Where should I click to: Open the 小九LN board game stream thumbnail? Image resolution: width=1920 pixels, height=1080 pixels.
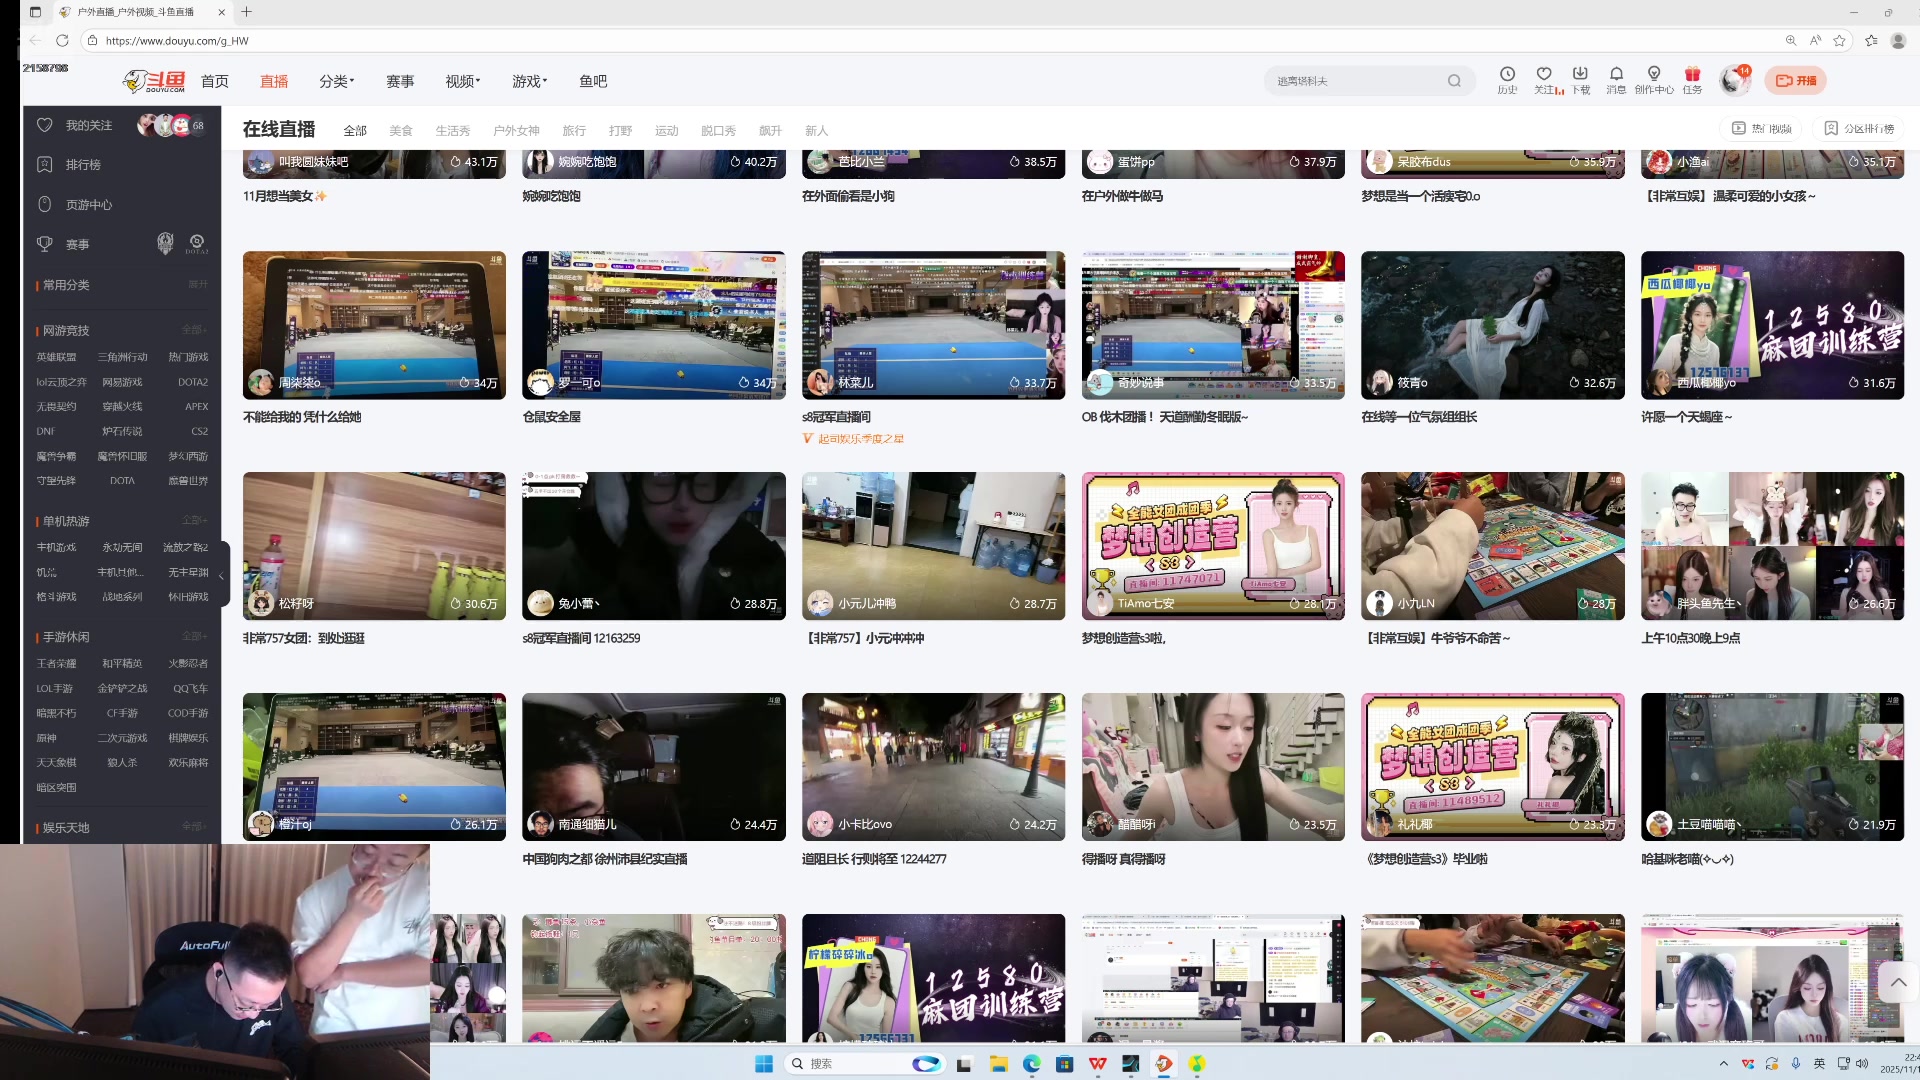tap(1492, 546)
